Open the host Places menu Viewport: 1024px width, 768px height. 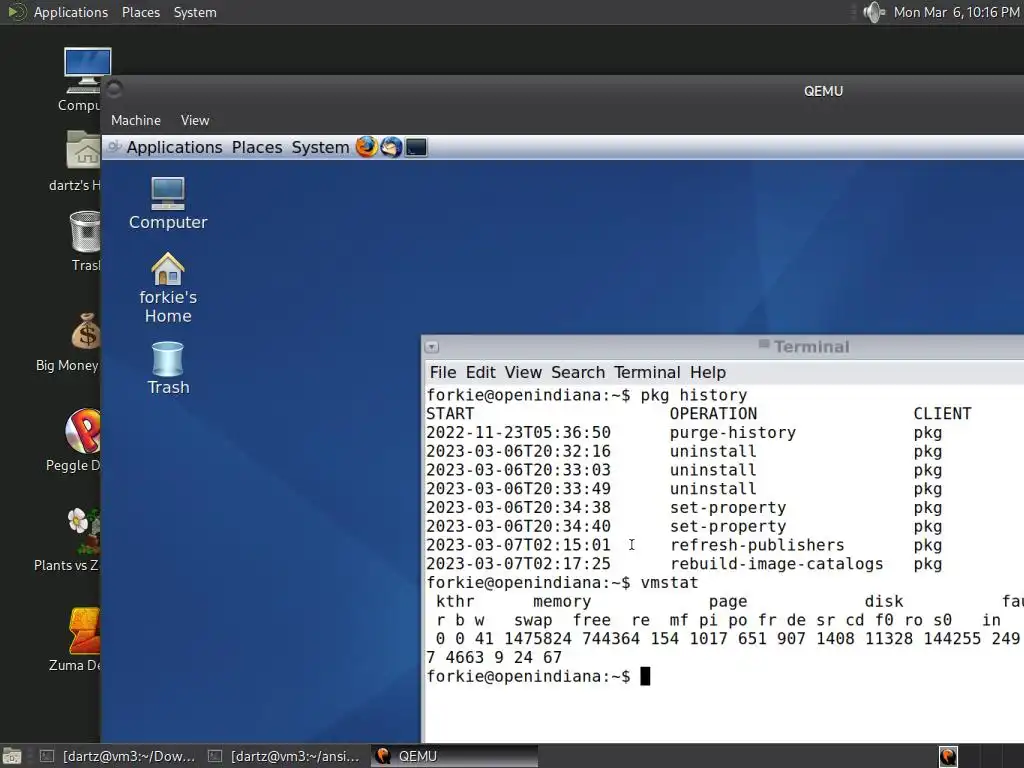[x=140, y=12]
